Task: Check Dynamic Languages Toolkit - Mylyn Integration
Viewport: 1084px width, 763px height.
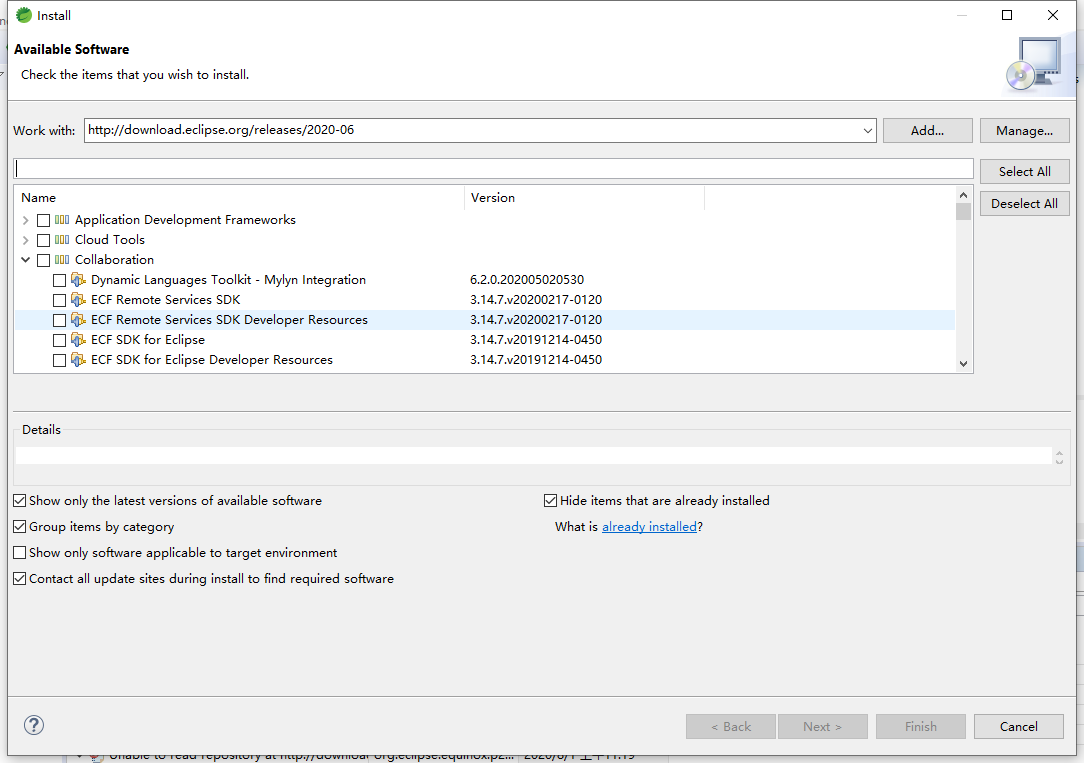Action: pyautogui.click(x=59, y=281)
